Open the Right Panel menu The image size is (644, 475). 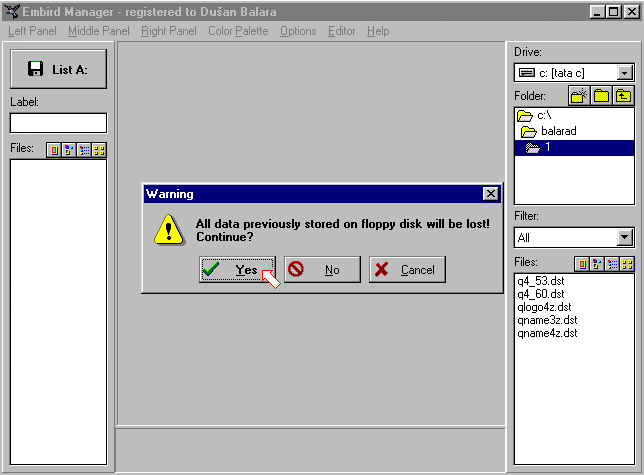[x=169, y=31]
